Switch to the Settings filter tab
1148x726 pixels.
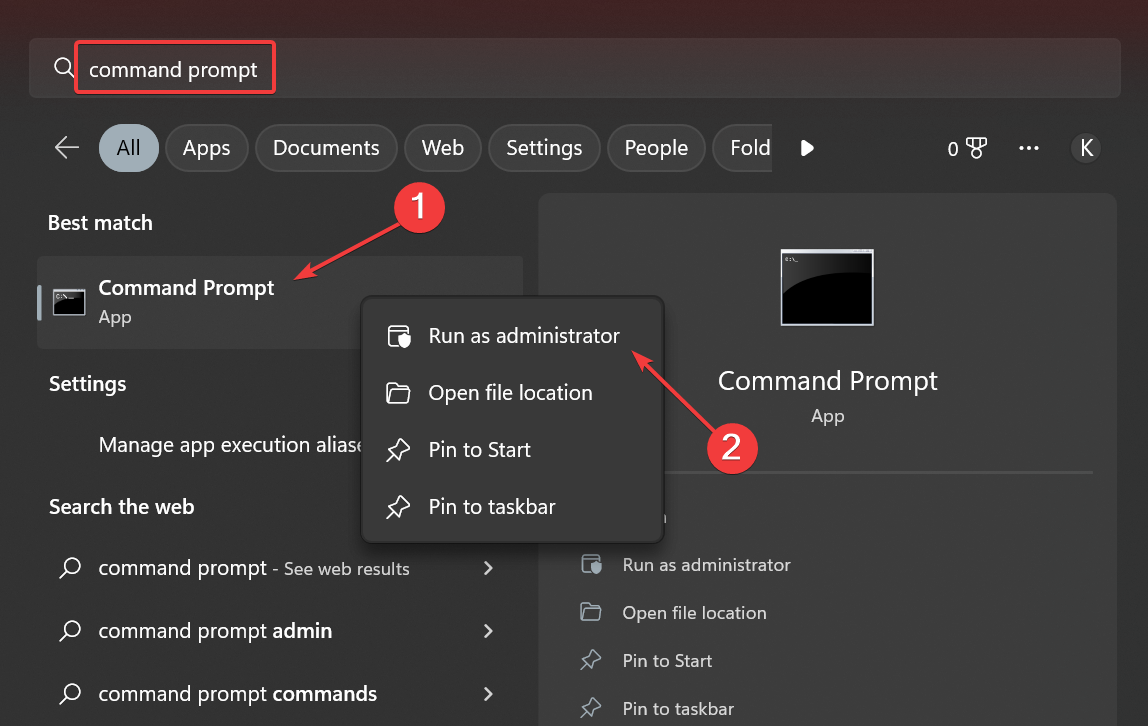click(x=544, y=148)
